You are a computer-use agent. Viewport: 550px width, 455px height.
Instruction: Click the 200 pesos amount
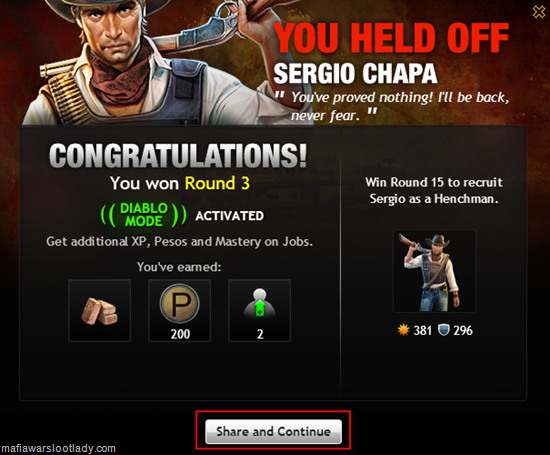180,334
